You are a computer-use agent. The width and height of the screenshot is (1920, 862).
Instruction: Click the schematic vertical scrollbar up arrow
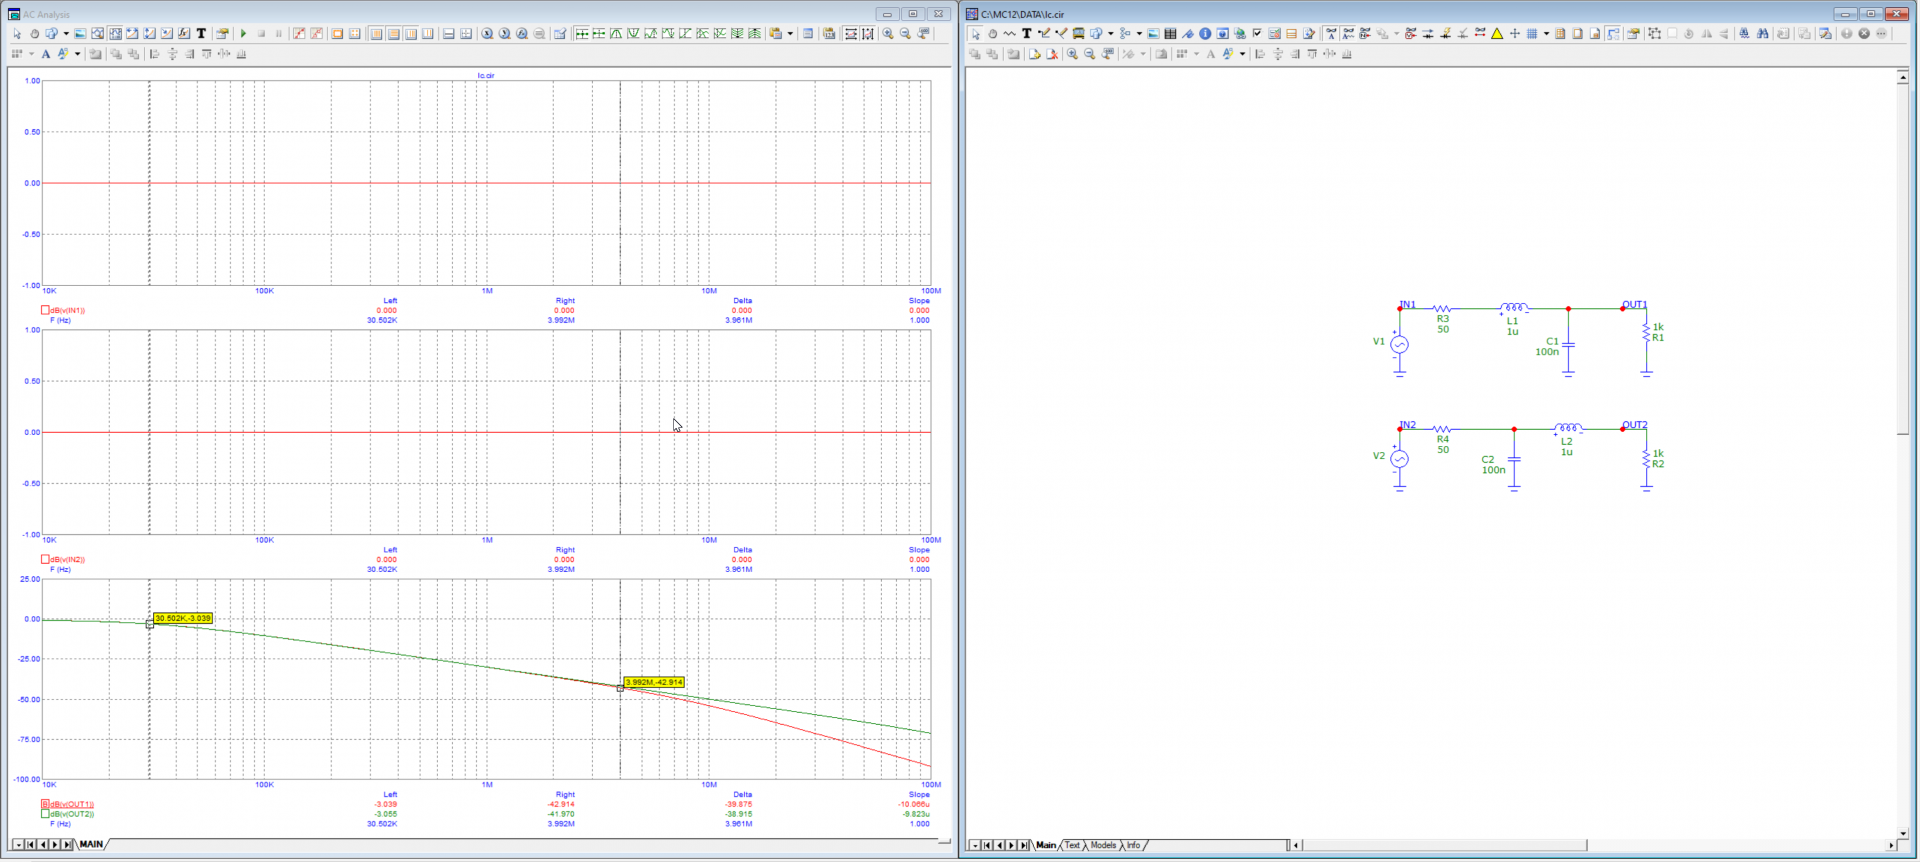1902,77
